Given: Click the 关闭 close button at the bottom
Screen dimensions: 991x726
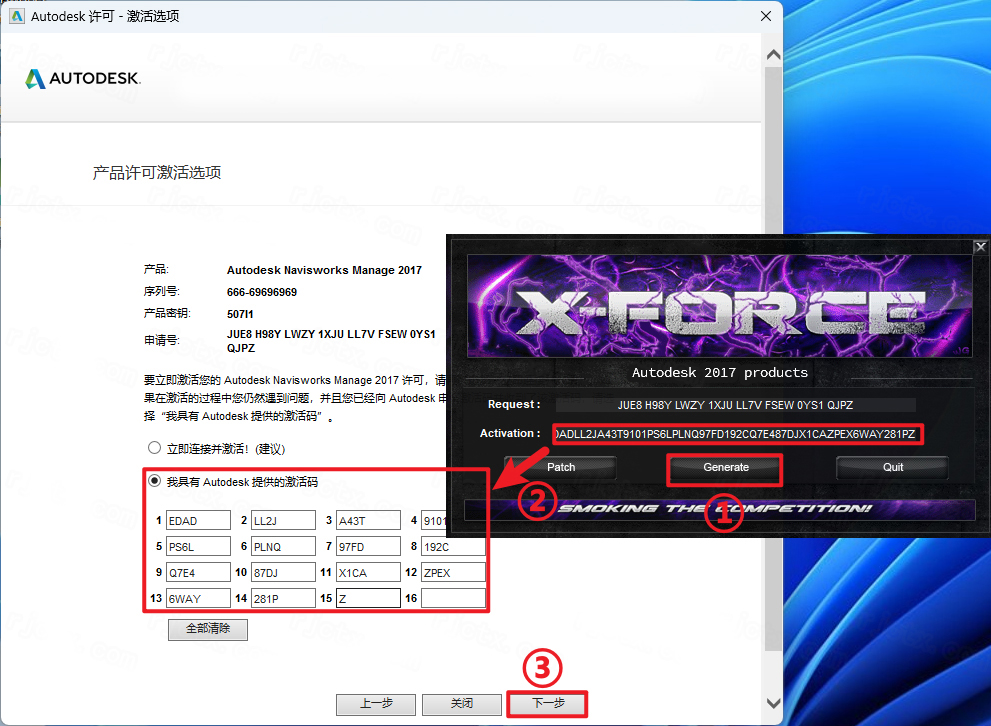Looking at the screenshot, I should pos(462,704).
